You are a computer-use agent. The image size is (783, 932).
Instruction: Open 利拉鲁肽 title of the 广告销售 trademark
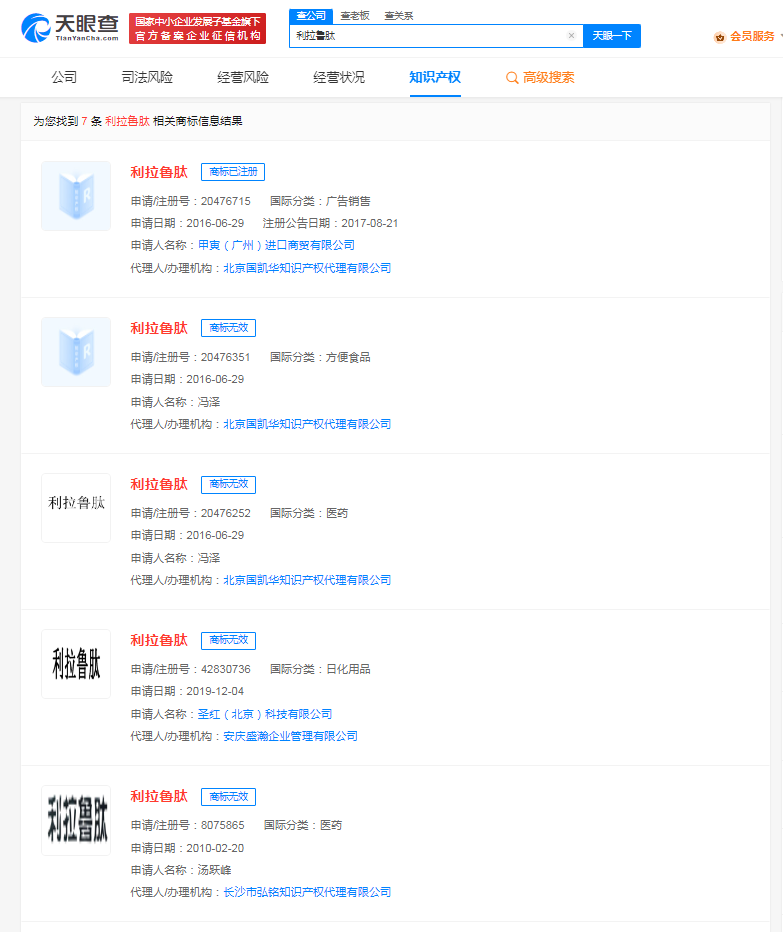point(159,172)
